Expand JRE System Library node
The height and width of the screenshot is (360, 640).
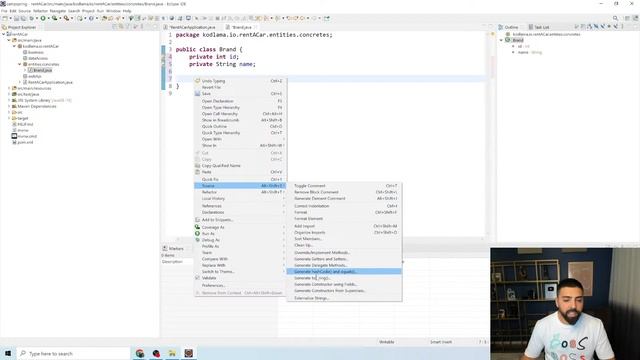[9, 100]
